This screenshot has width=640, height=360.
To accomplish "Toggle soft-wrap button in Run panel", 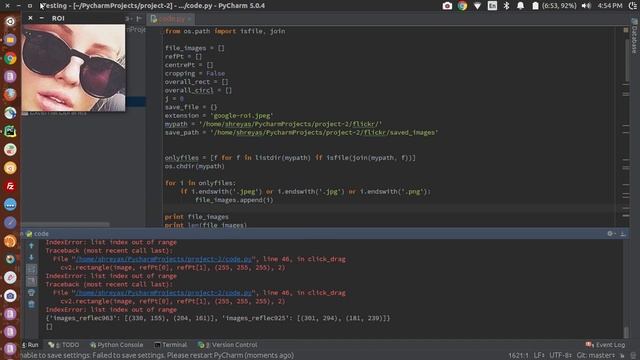I will click(31, 269).
